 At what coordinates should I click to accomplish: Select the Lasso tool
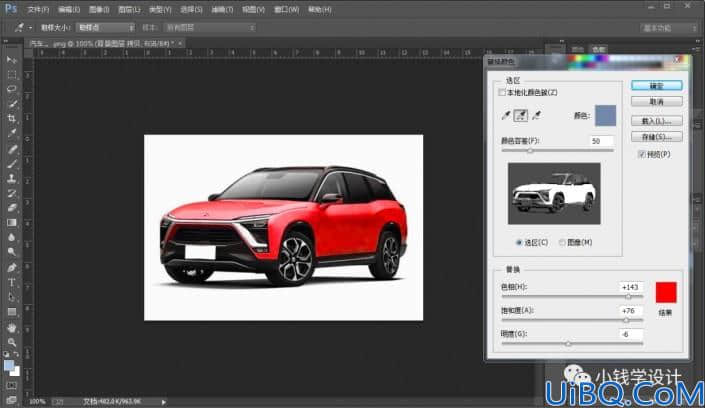12,89
